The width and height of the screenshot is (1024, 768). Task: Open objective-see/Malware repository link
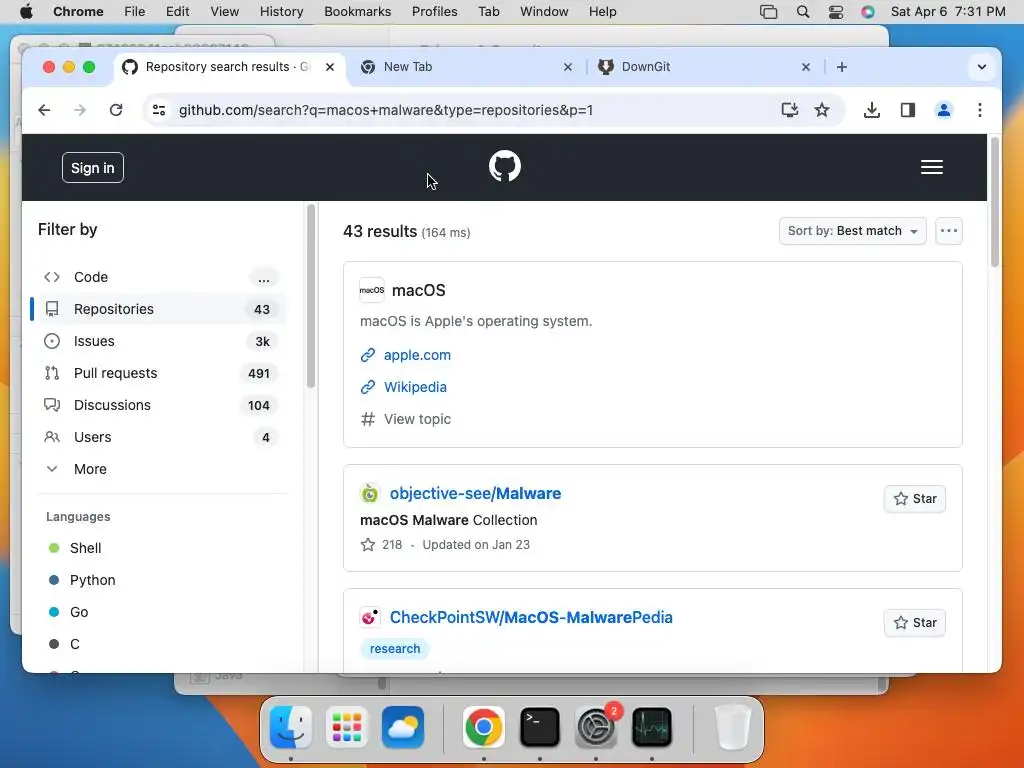(x=475, y=494)
